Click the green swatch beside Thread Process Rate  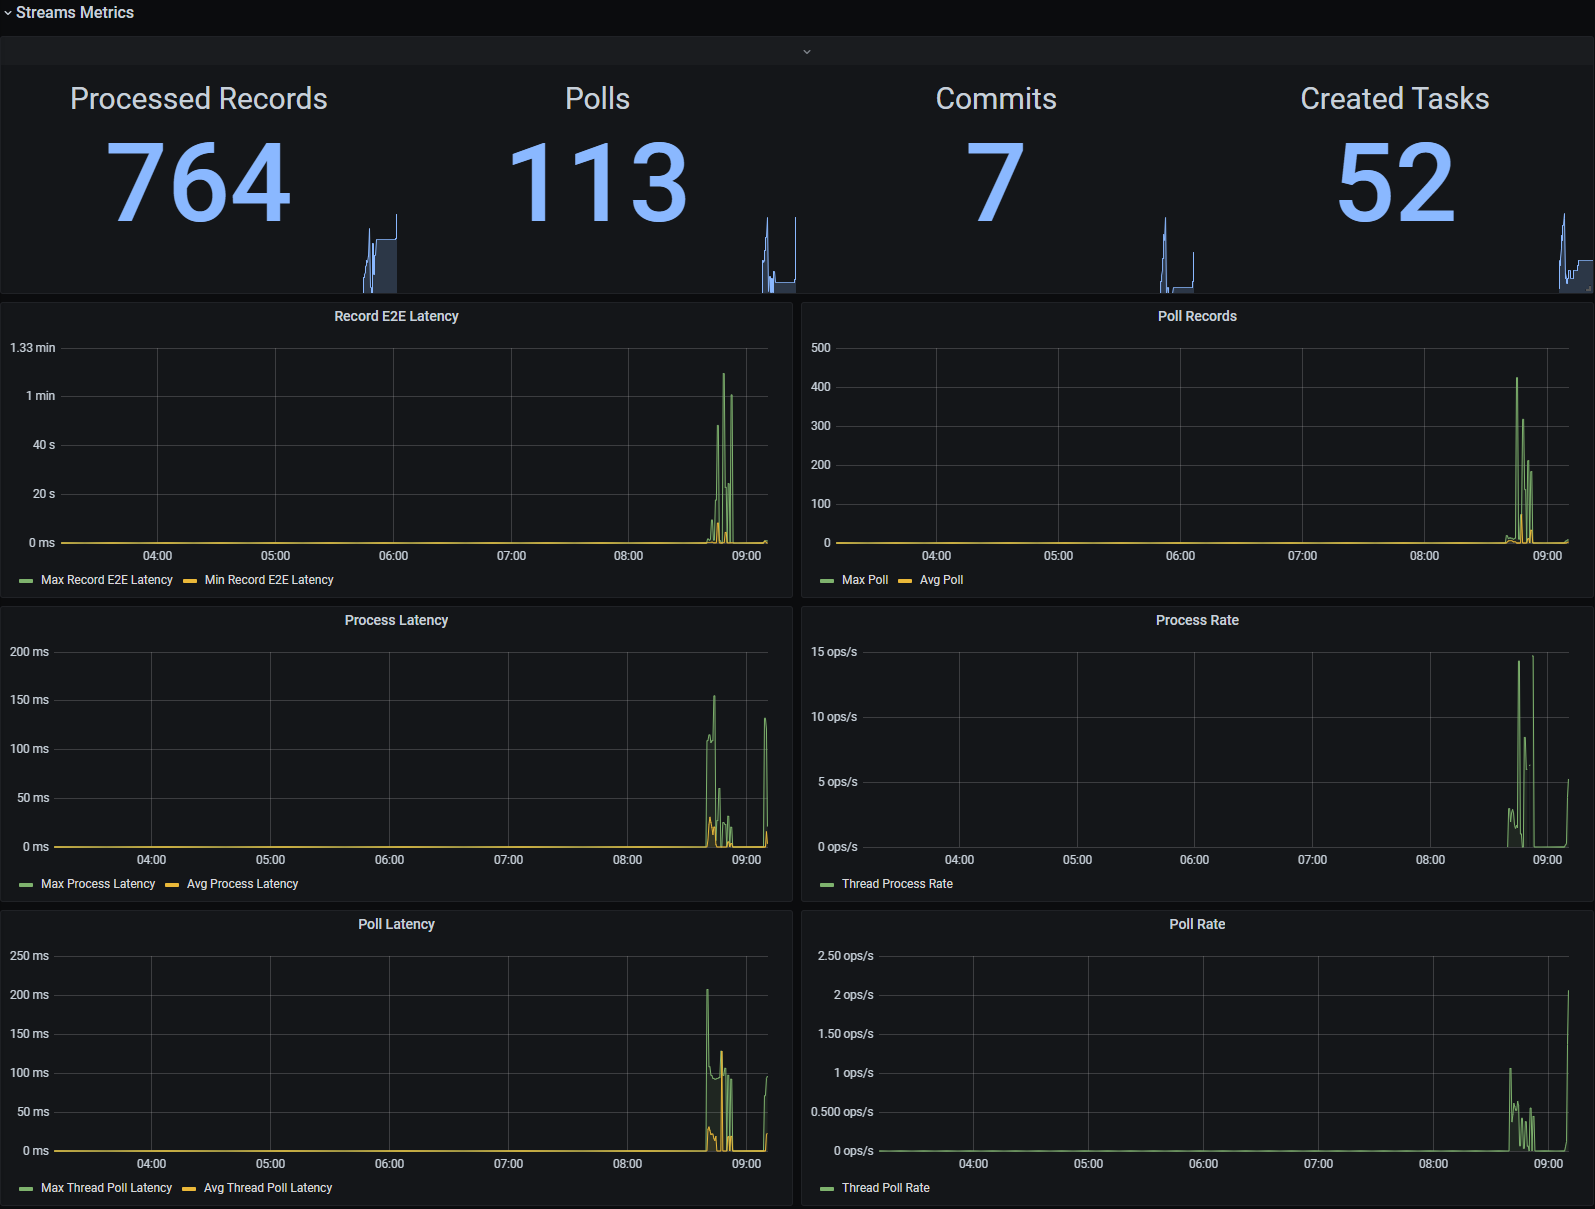[x=827, y=885]
